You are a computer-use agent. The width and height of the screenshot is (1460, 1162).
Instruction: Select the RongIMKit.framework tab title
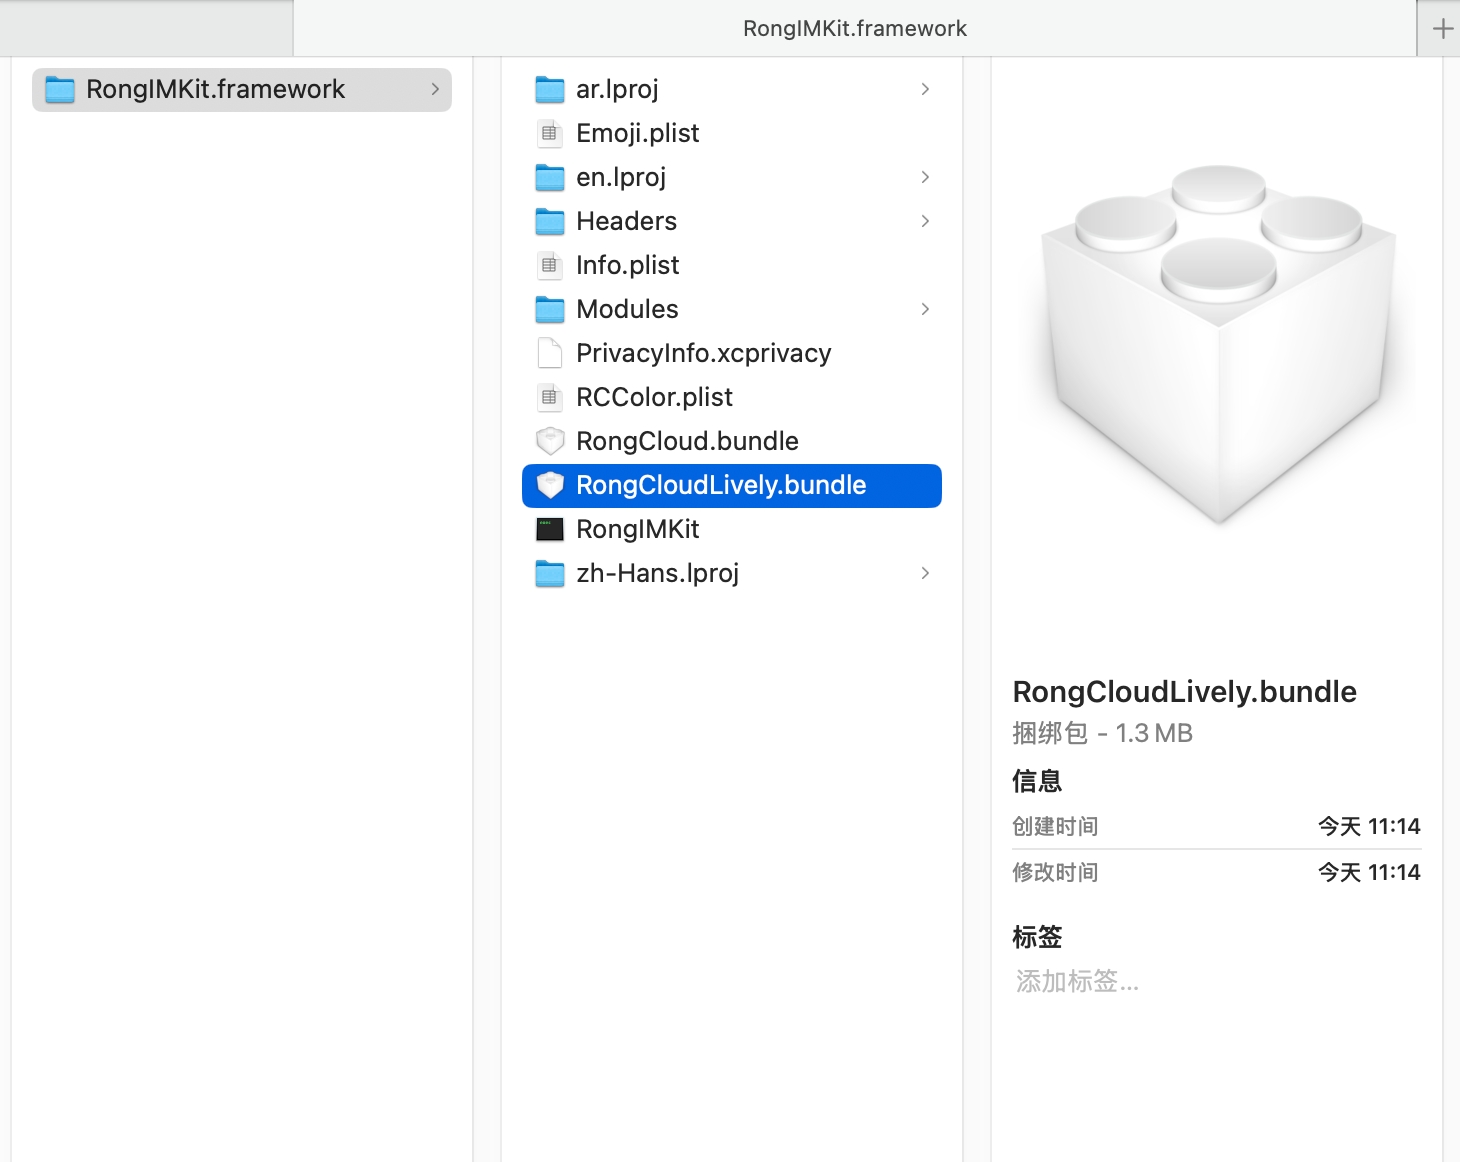pos(854,28)
